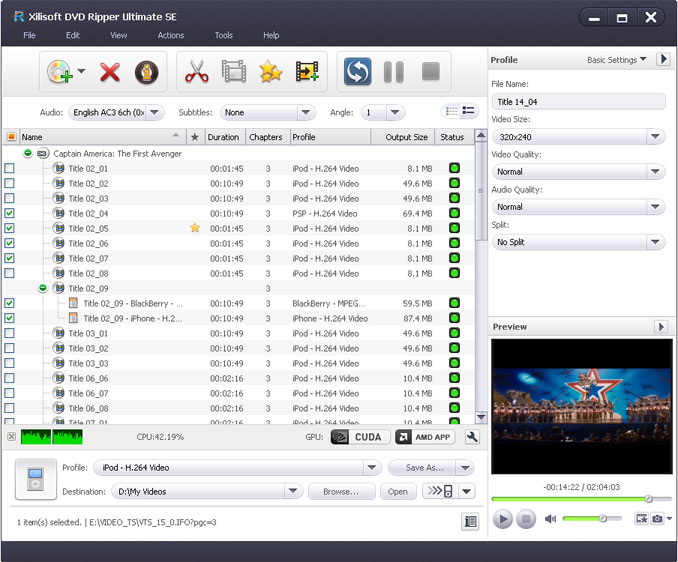Open the Help menu

271,35
